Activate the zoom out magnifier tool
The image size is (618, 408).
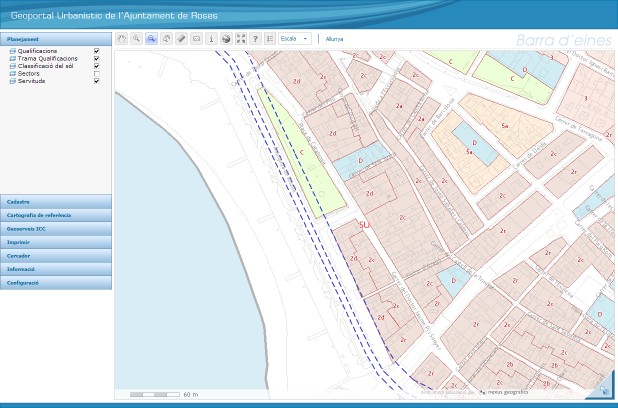(x=151, y=38)
